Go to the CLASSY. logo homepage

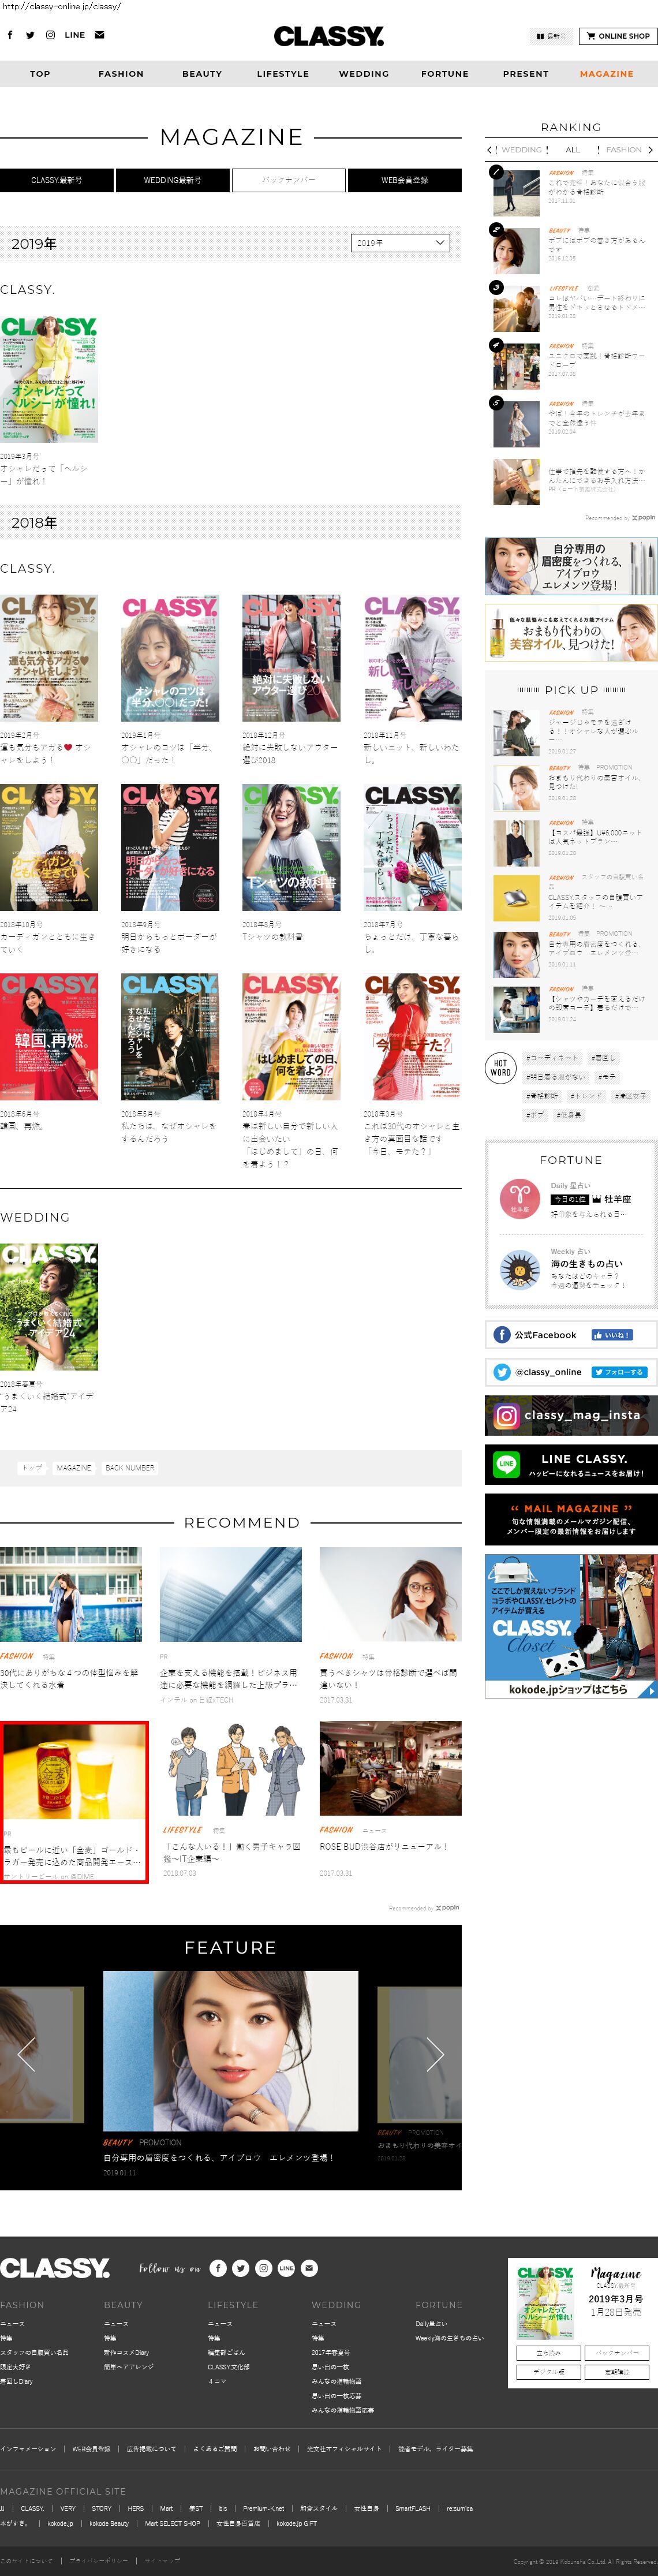tap(329, 36)
